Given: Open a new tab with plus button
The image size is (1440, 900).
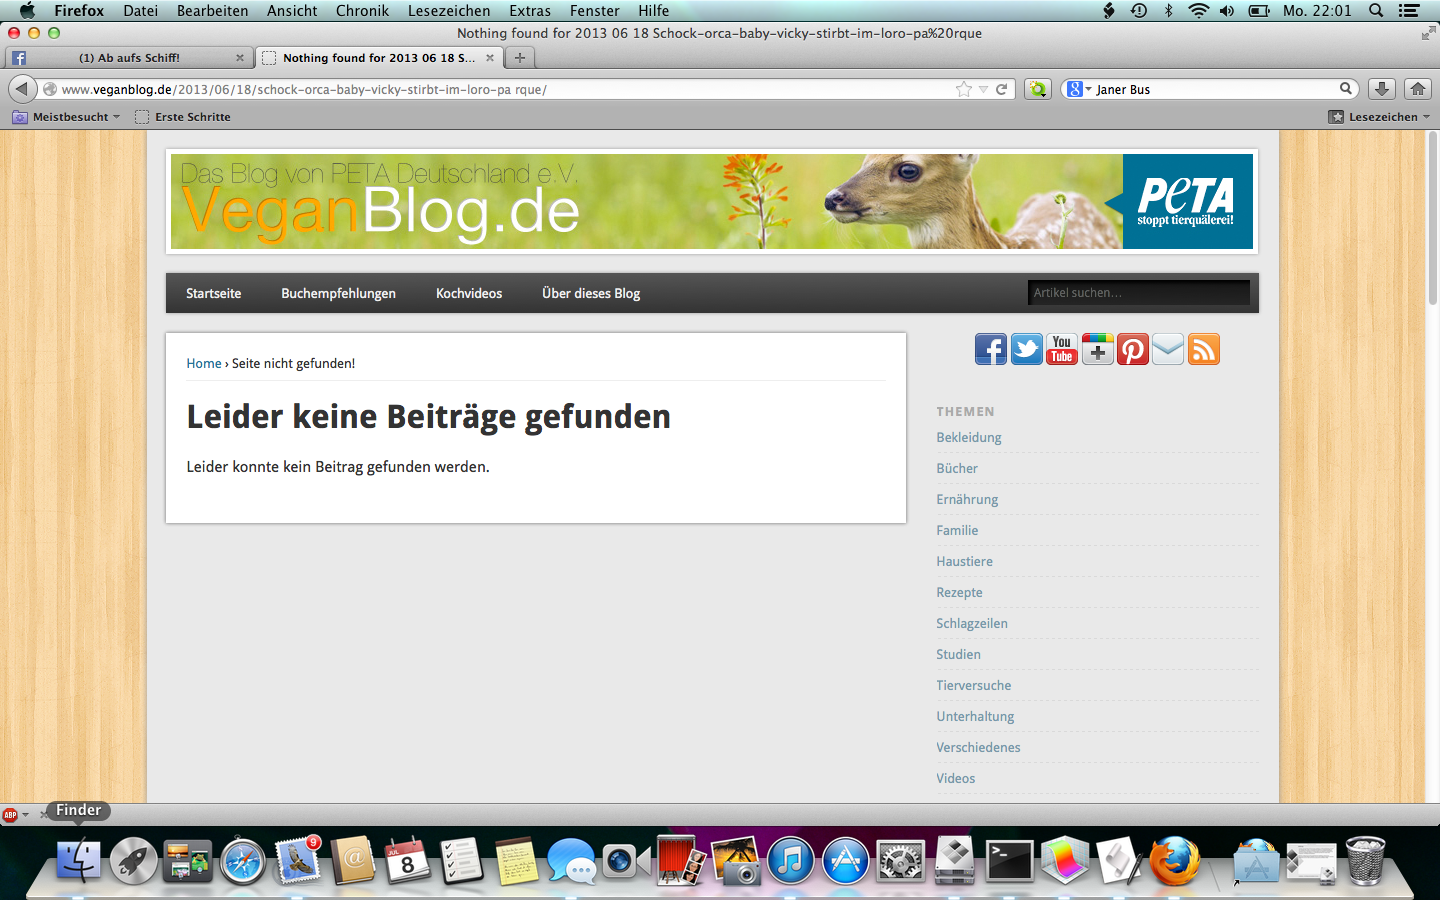Looking at the screenshot, I should [x=520, y=58].
